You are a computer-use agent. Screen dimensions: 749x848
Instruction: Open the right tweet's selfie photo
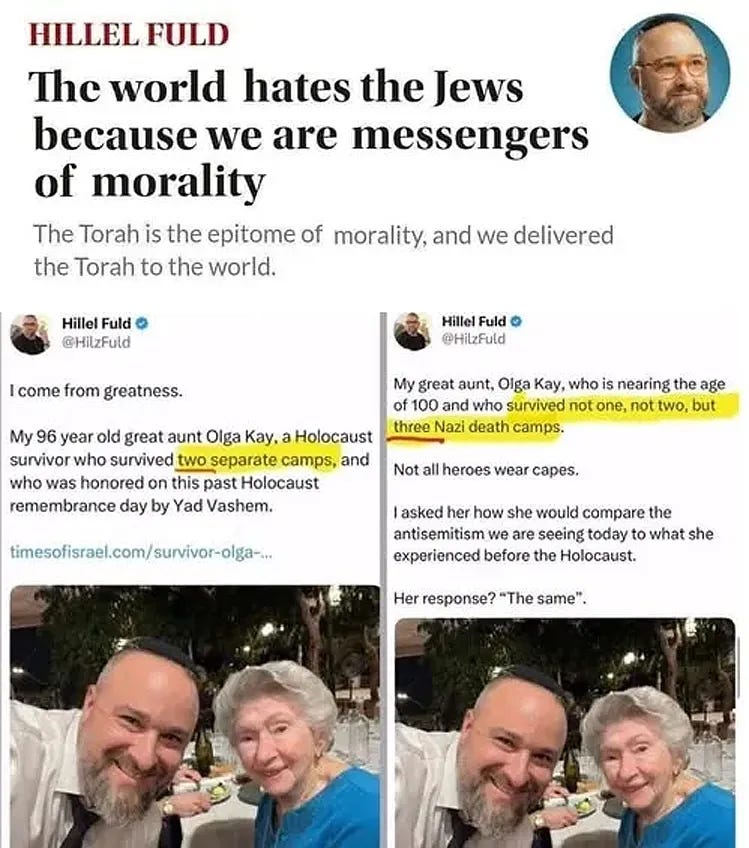point(565,733)
